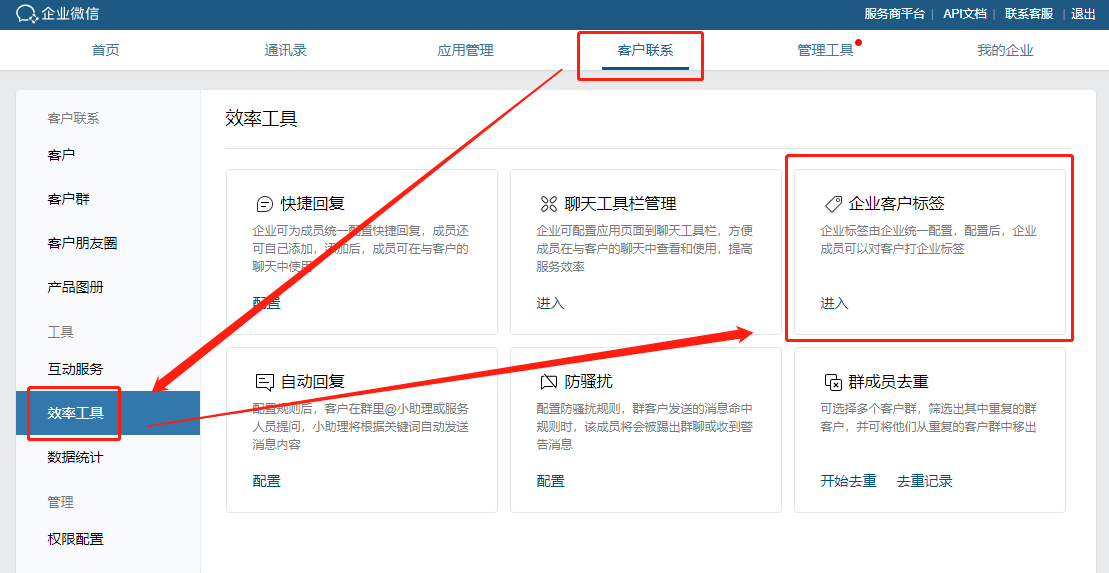Click the 防骚扰 icon

pyautogui.click(x=548, y=382)
